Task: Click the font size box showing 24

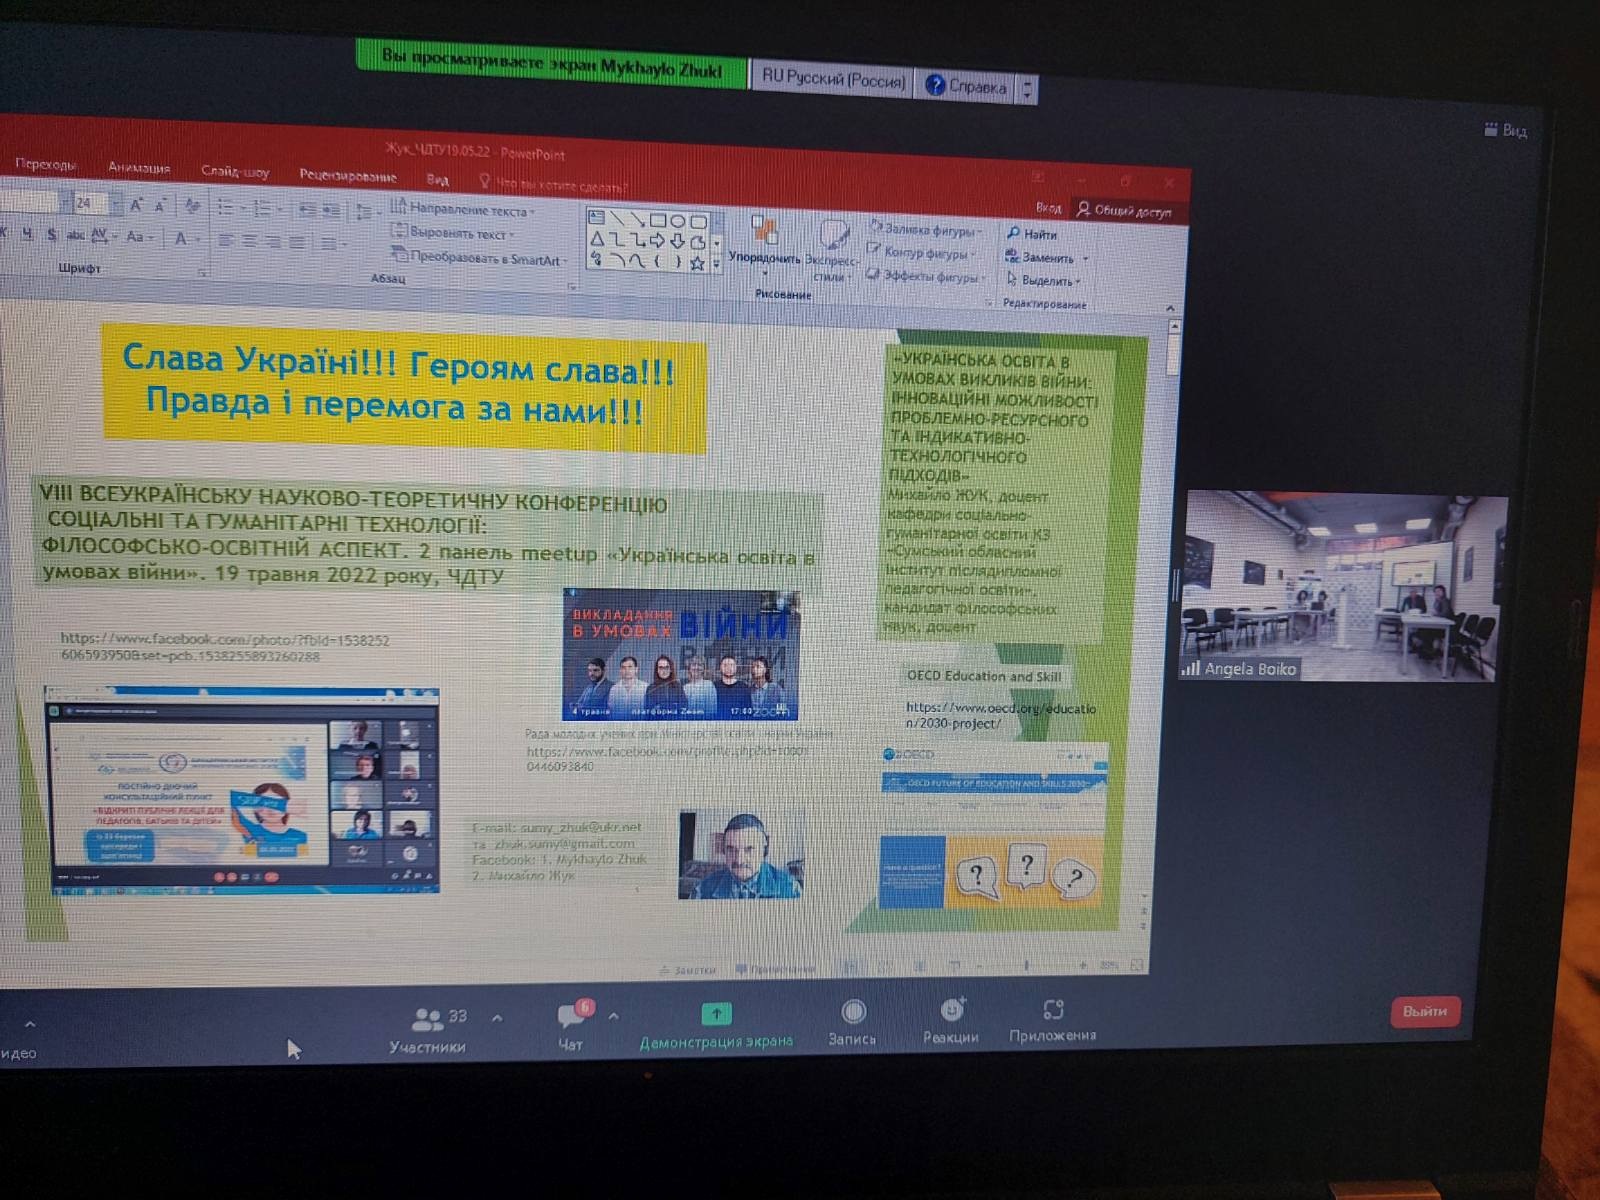Action: [x=90, y=203]
